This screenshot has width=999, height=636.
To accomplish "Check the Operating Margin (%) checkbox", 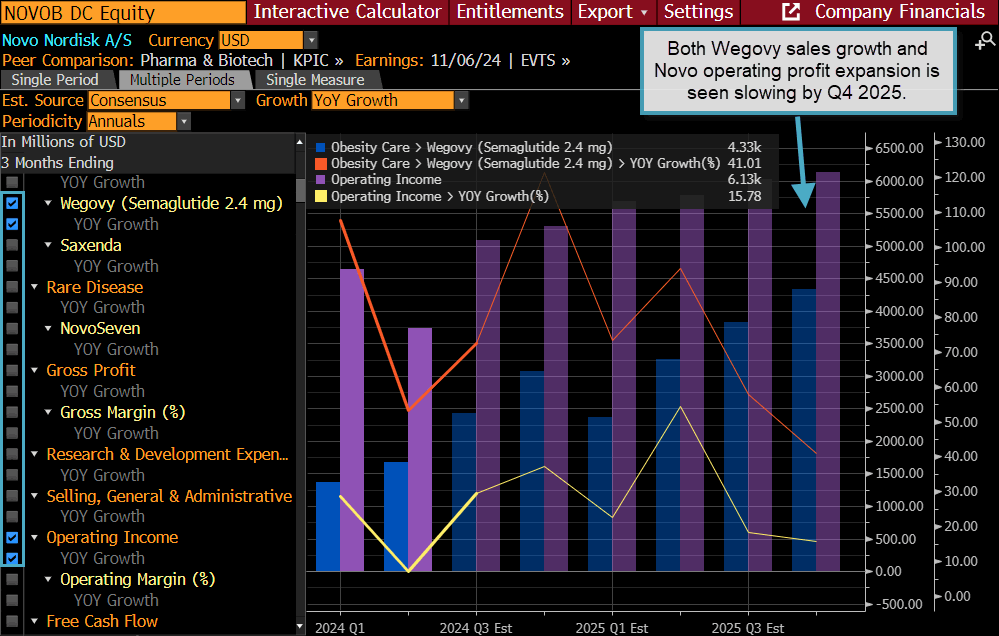I will (12, 579).
